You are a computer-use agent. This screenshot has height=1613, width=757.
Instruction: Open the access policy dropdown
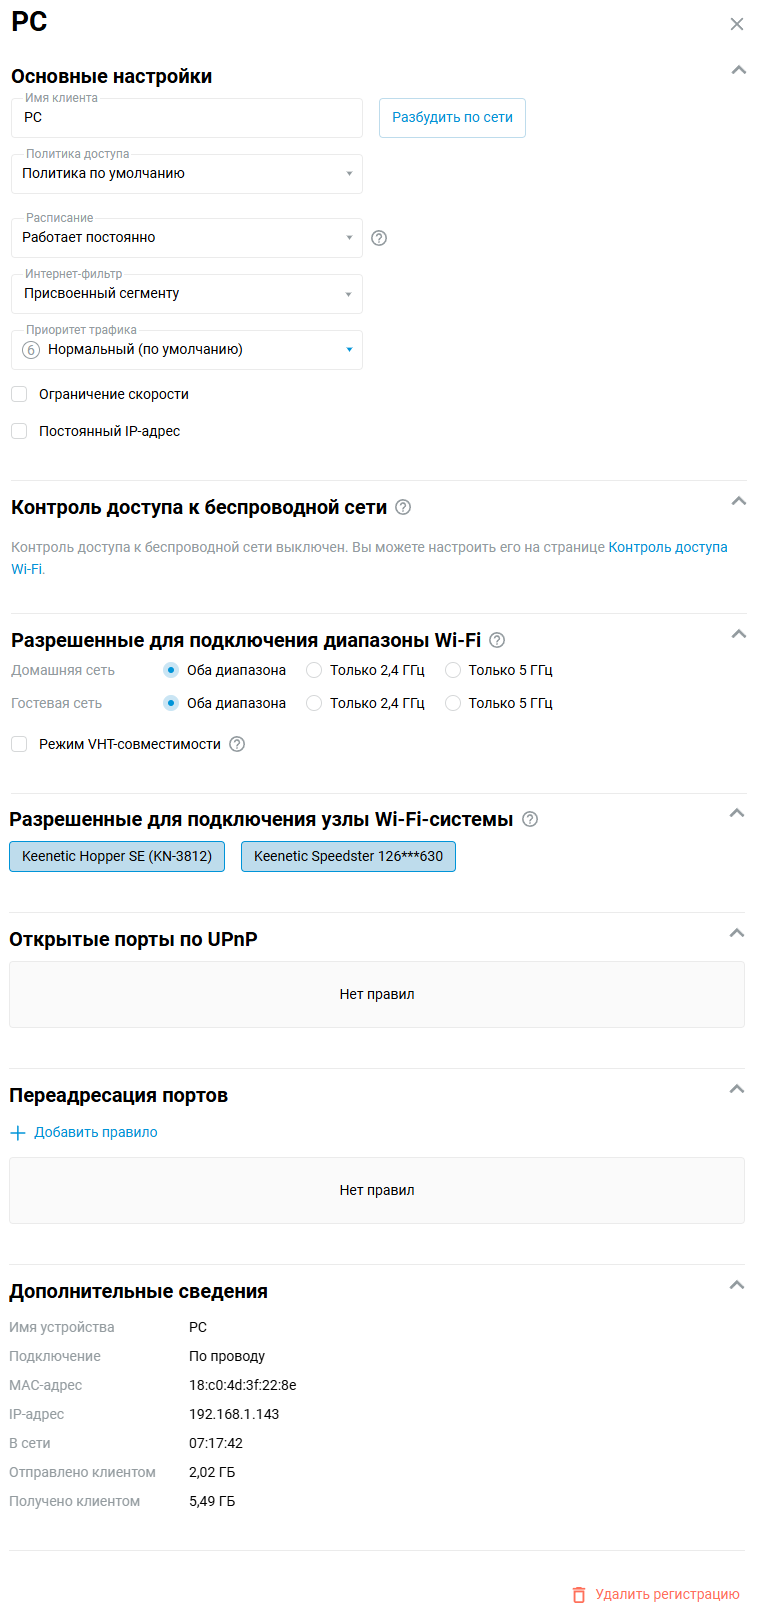(x=187, y=174)
